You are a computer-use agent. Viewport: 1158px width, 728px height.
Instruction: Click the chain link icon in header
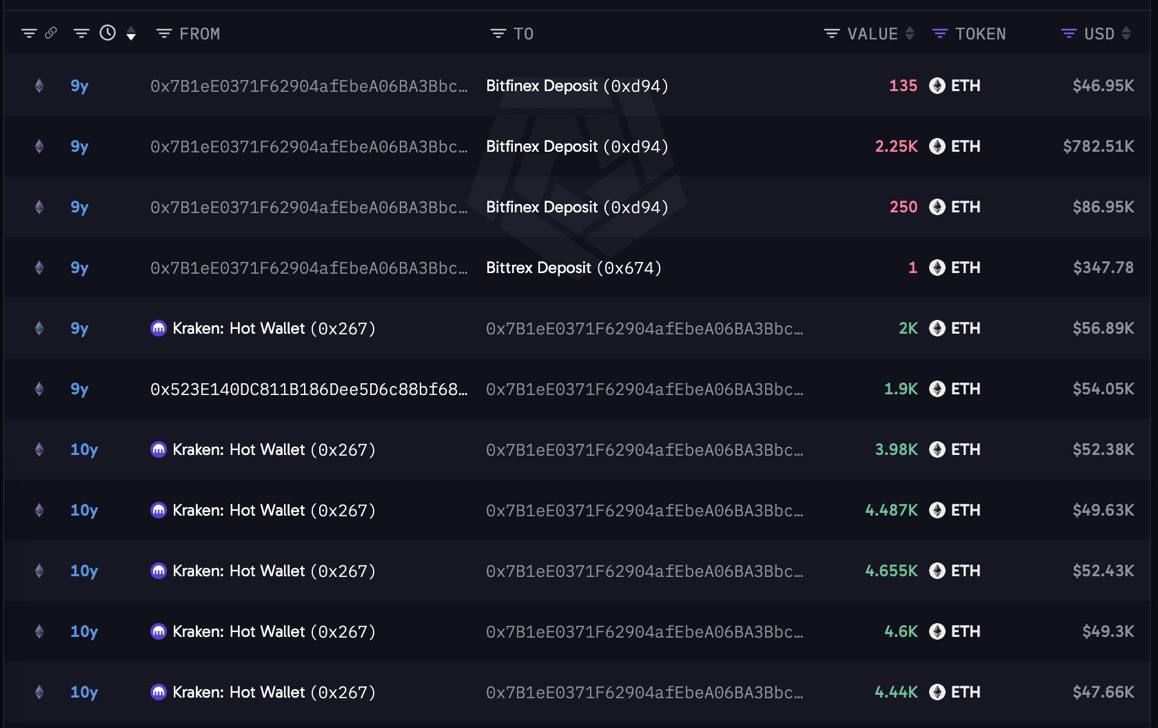51,32
